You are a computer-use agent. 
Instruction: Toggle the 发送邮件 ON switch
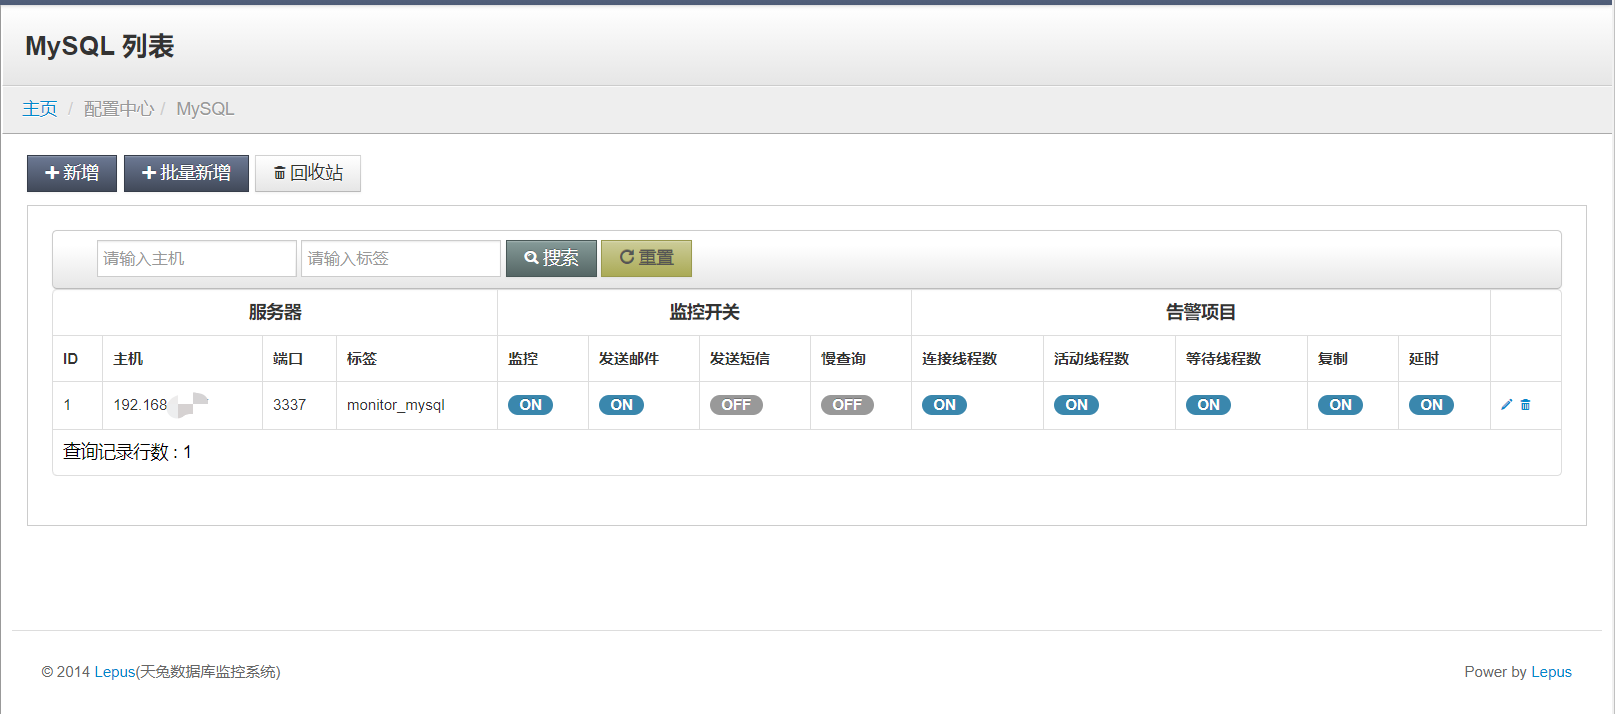(x=621, y=405)
